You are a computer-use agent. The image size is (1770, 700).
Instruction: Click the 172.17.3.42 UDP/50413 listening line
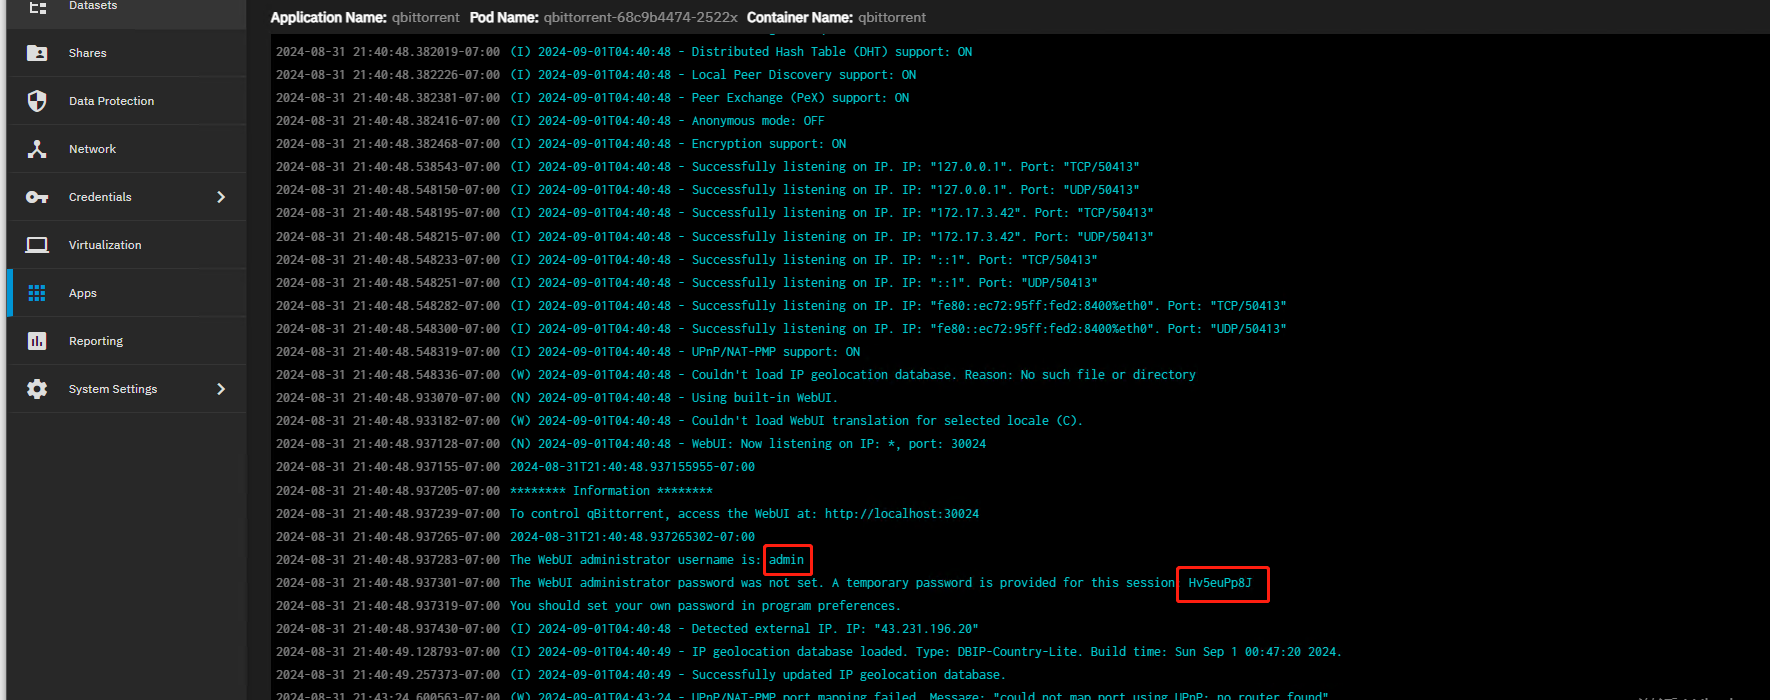715,237
